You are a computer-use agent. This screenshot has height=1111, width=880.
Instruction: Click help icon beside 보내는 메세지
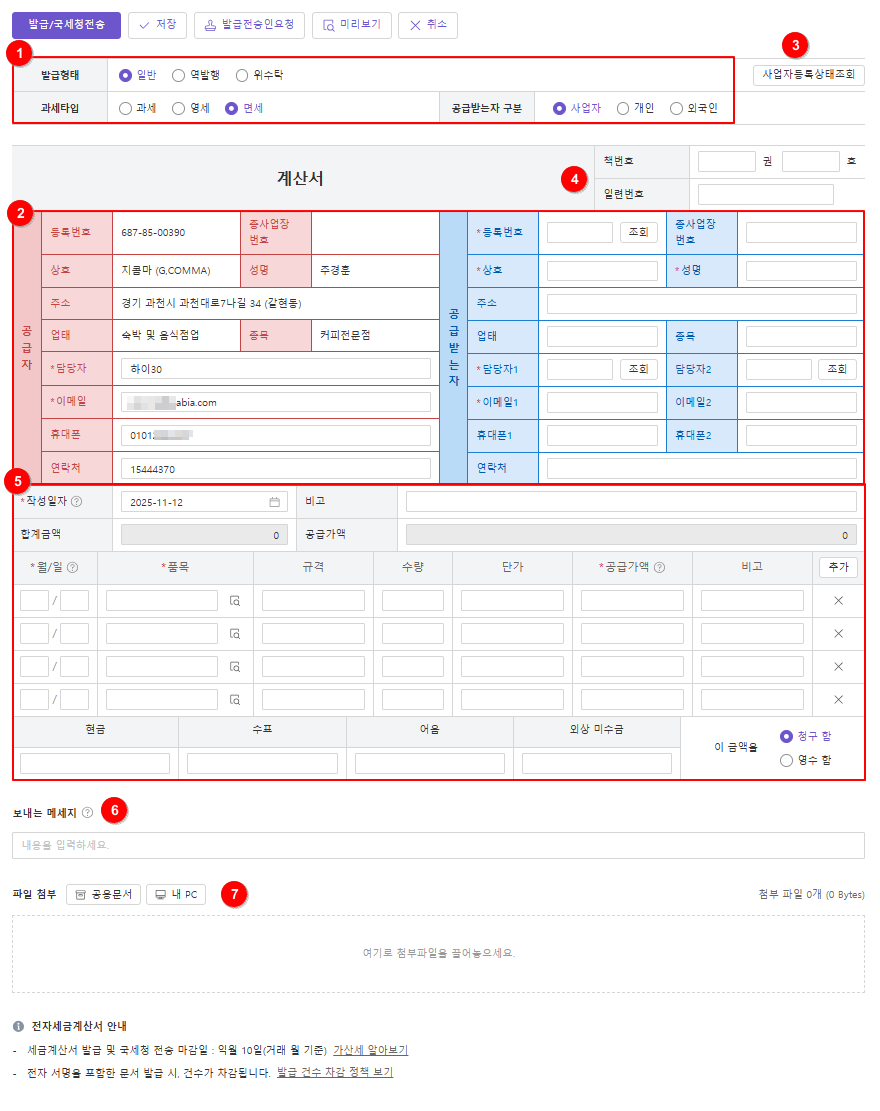[87, 813]
